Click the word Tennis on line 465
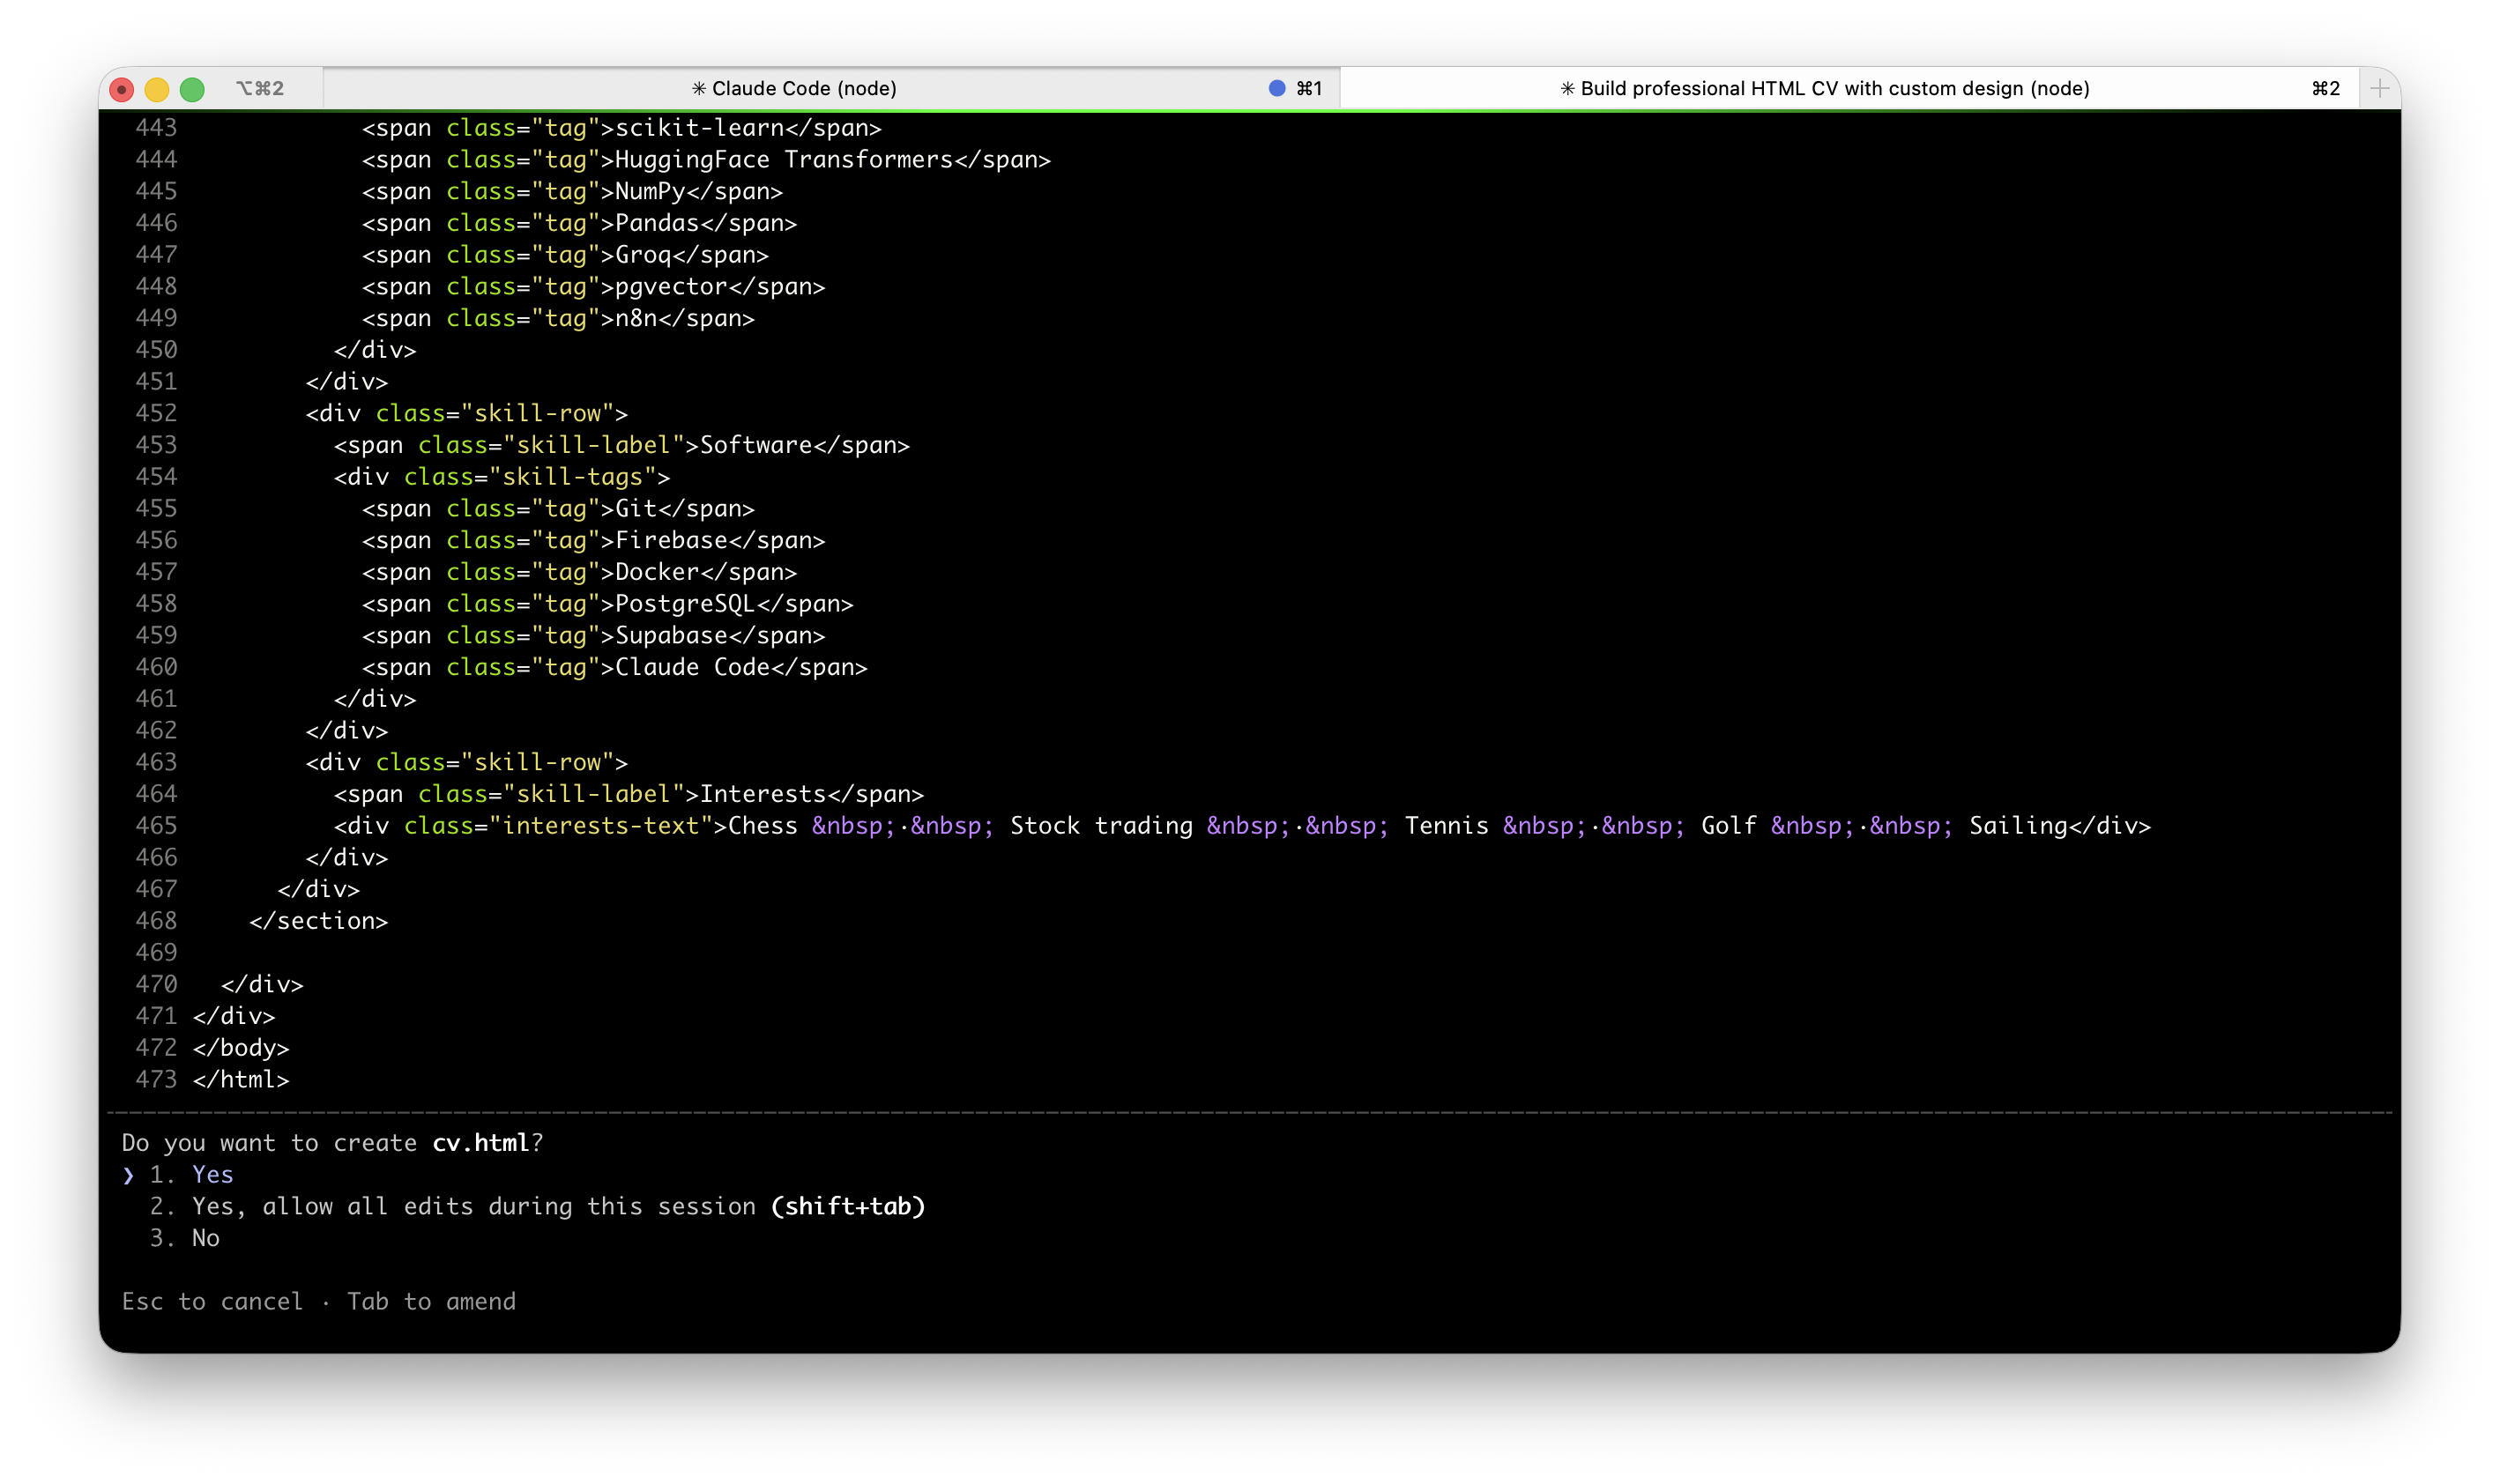Viewport: 2500px width, 1484px height. coord(1446,826)
